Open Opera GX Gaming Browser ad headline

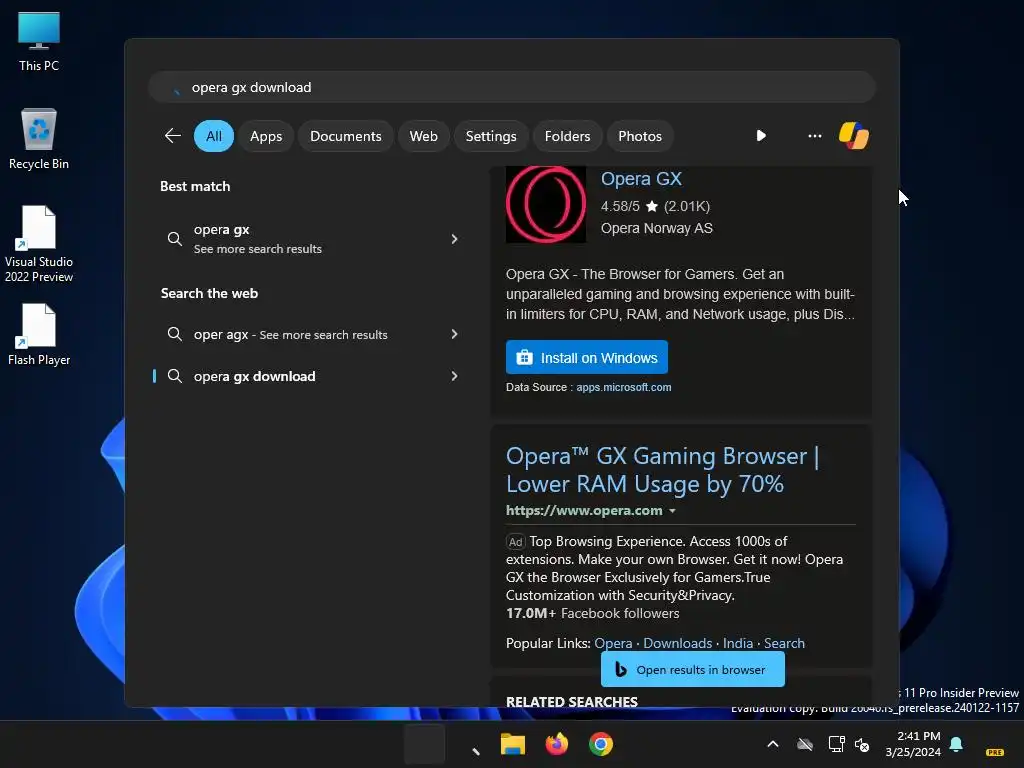662,470
